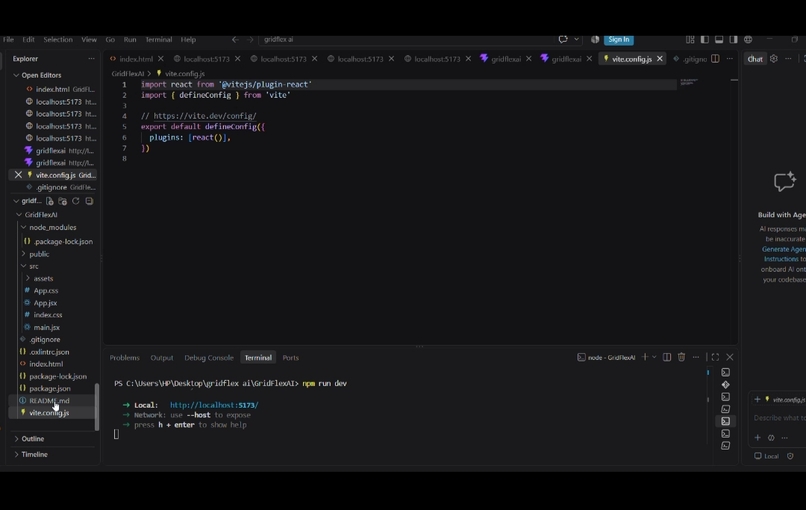Viewport: 806px width, 510px height.
Task: Collapse the Open Editors section
Action: [16, 75]
